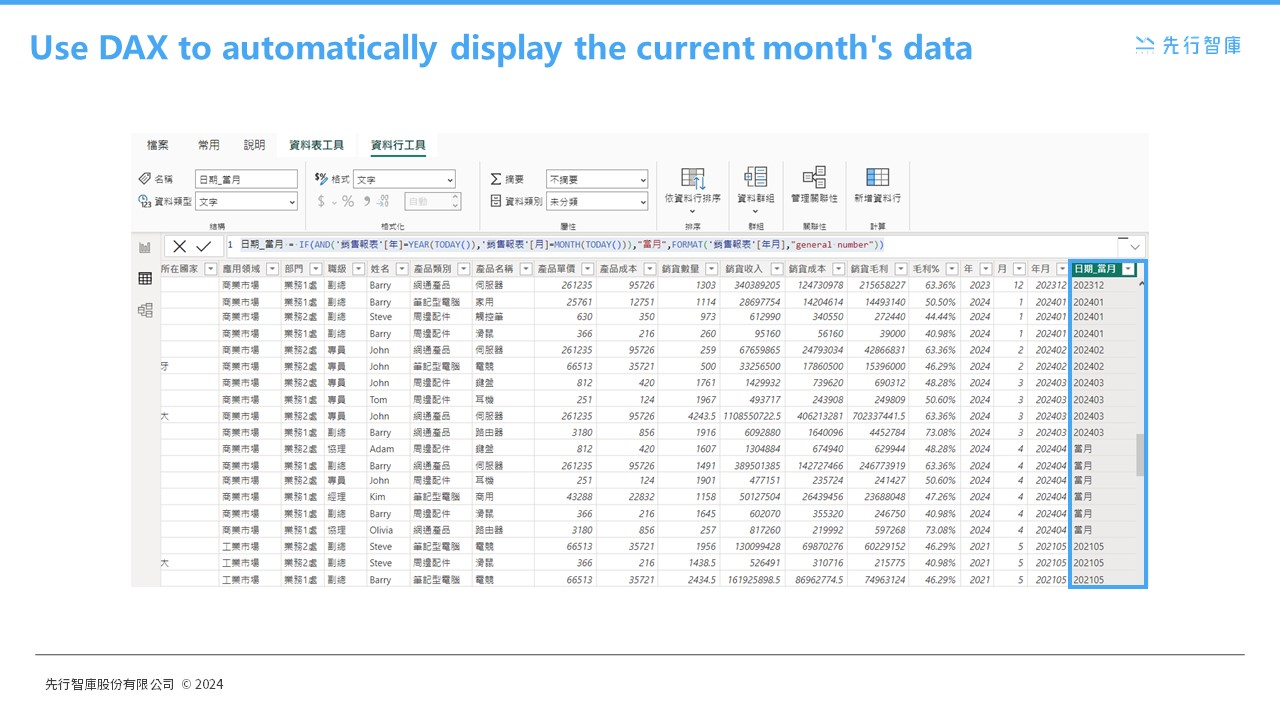Open the 資料類別 data category dropdown

coord(597,202)
